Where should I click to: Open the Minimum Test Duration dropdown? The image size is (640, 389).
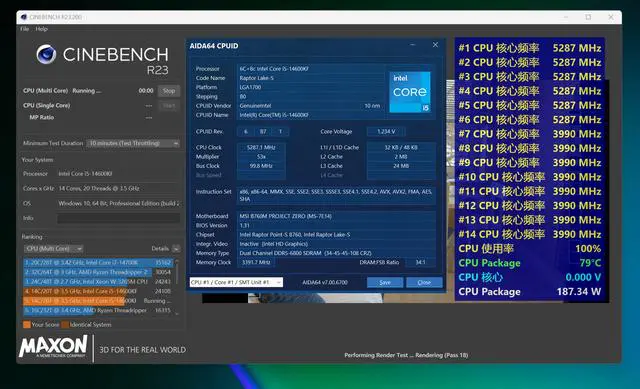pos(133,143)
